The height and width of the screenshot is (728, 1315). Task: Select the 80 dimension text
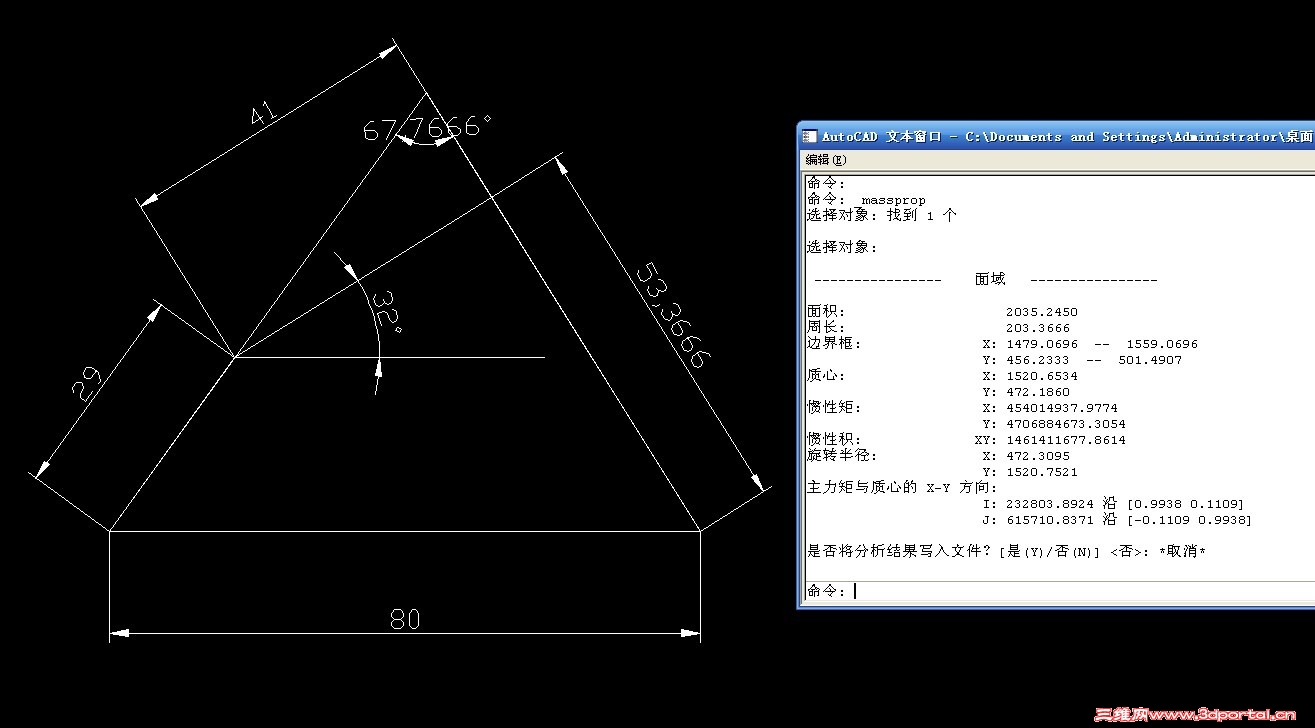coord(405,619)
